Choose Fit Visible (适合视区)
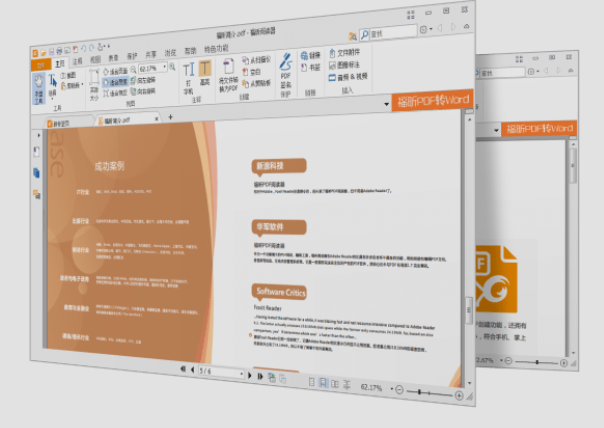Screen dimensions: 604x428 click(x=115, y=93)
